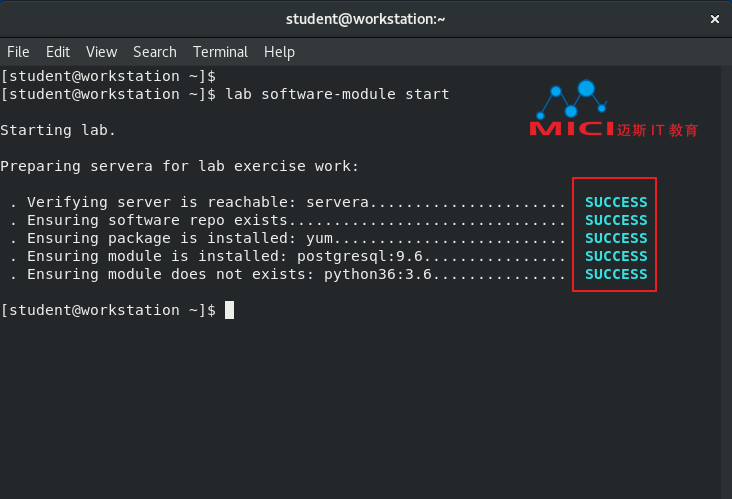Click the 'Starting lab.' output line
Image resolution: width=732 pixels, height=499 pixels.
[x=58, y=130]
